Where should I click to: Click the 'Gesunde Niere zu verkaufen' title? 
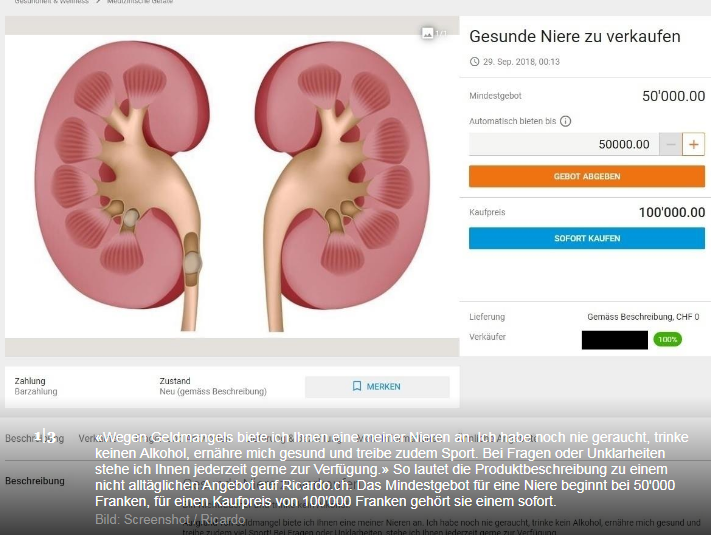[x=574, y=37]
